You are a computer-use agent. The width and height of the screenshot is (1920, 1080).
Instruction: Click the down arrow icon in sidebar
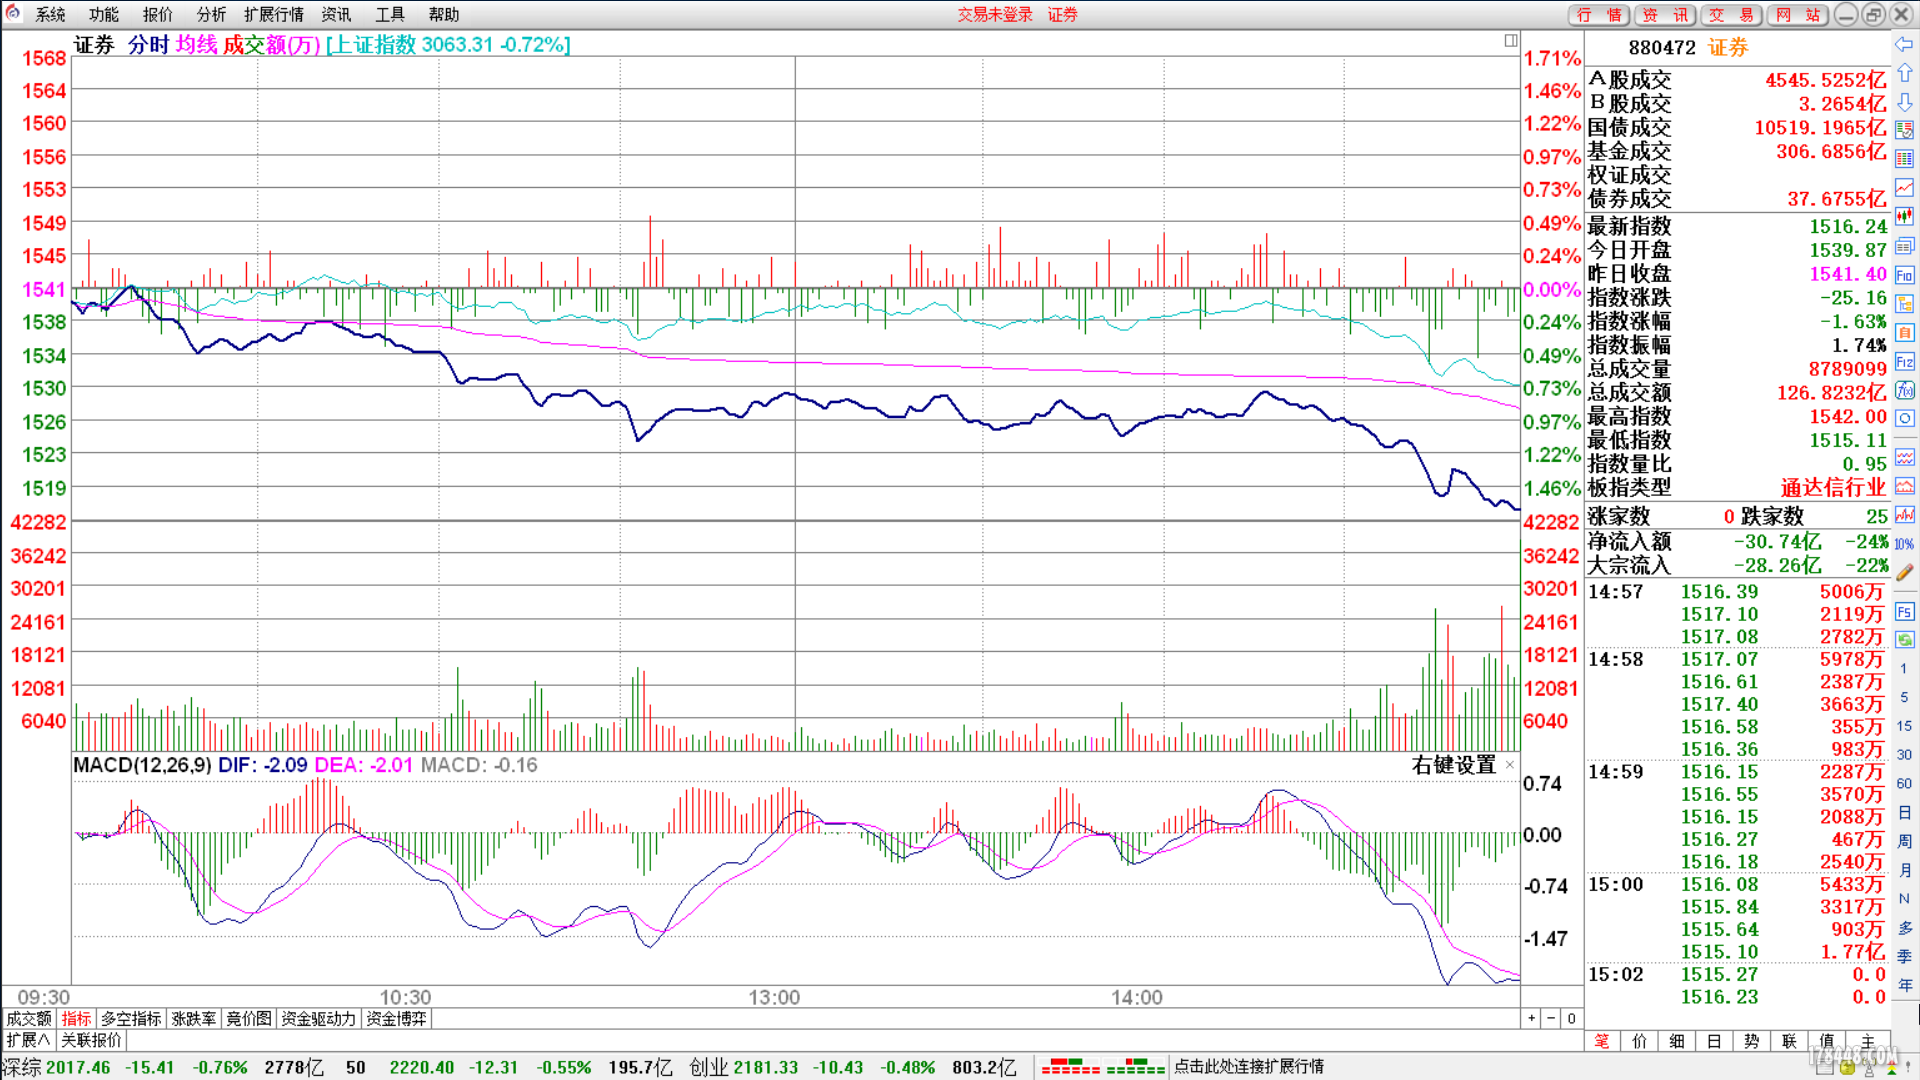coord(1904,102)
